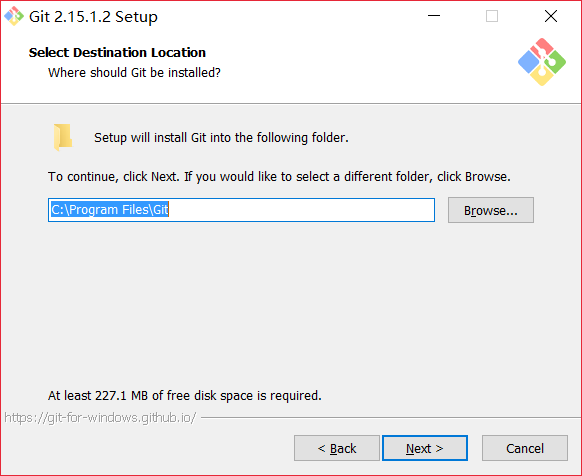
Task: Click the yellow folder icon
Action: click(62, 137)
